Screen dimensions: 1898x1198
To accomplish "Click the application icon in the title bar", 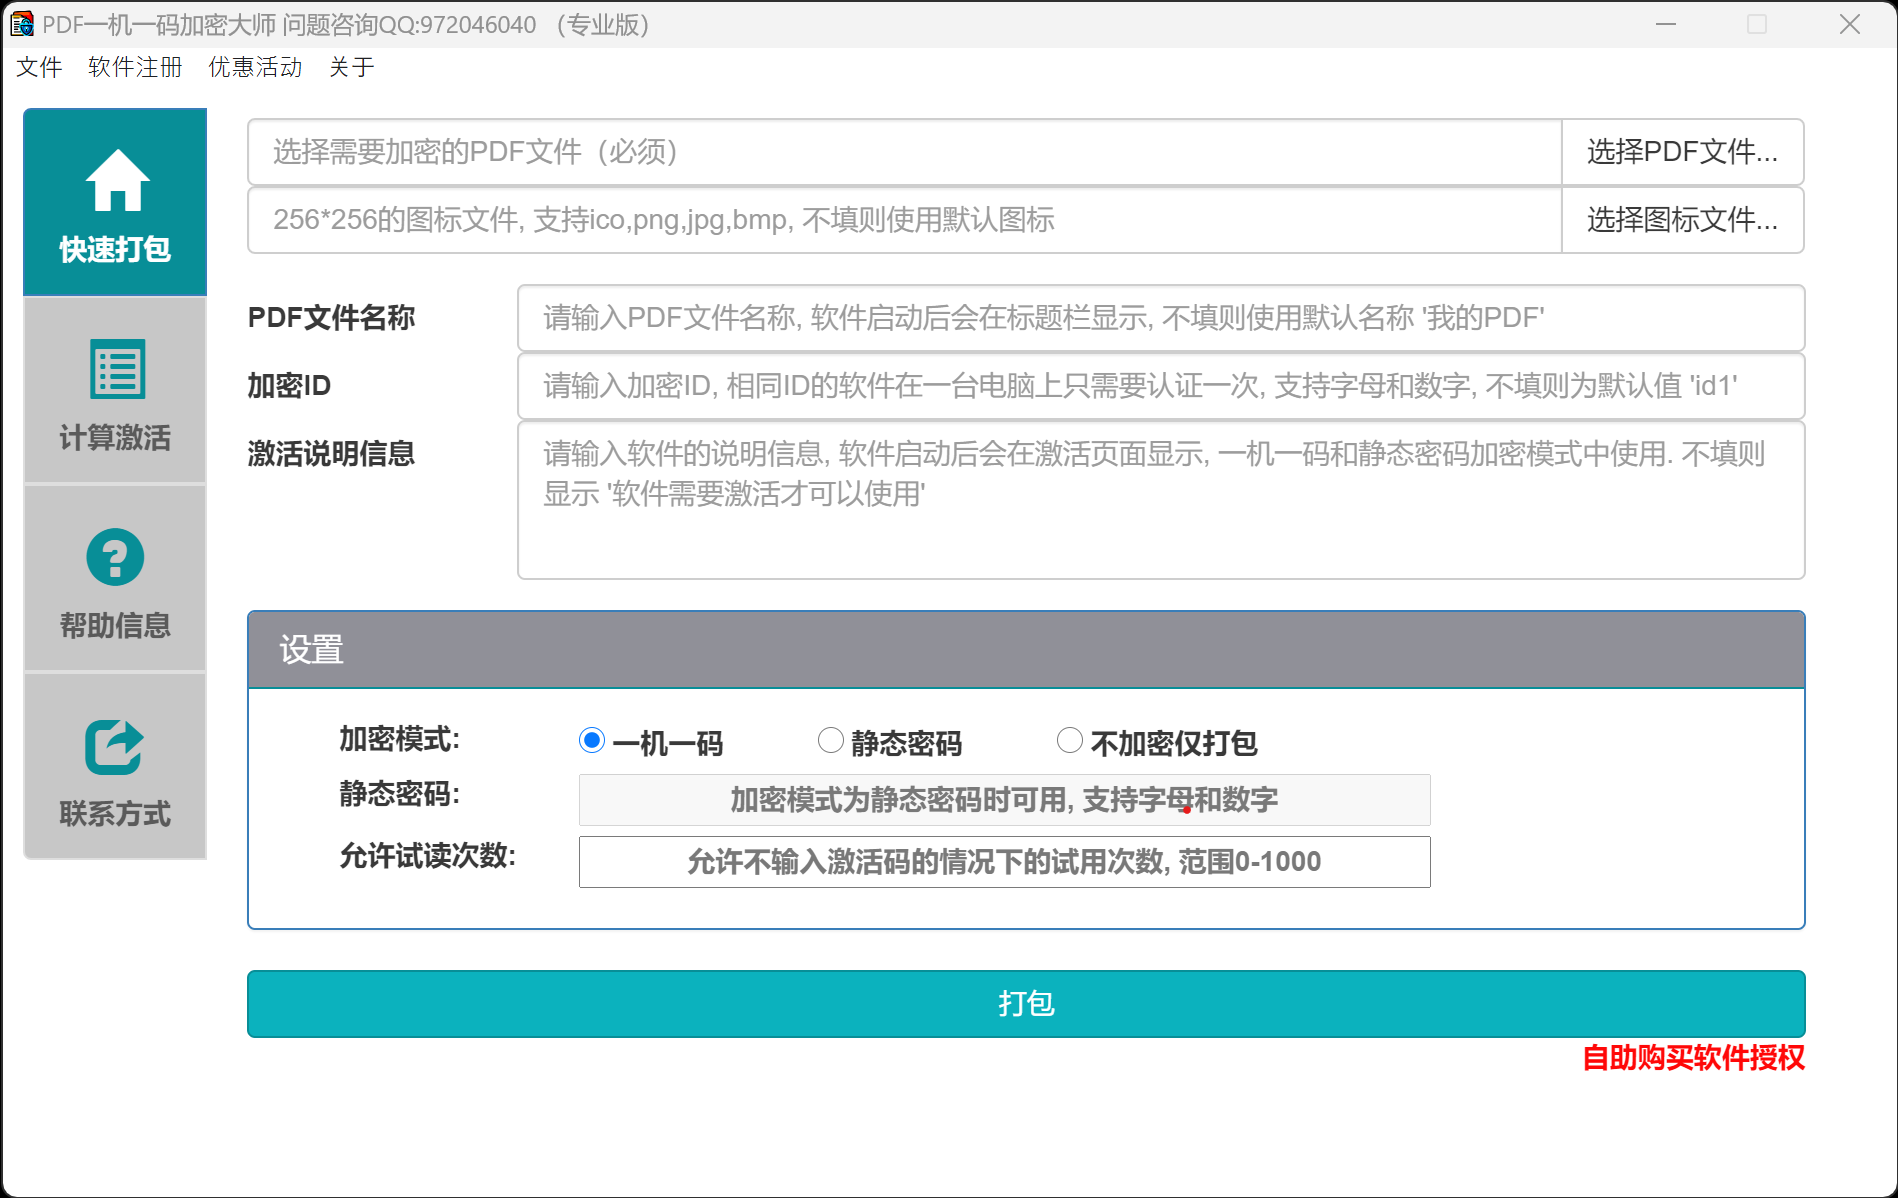I will point(21,24).
